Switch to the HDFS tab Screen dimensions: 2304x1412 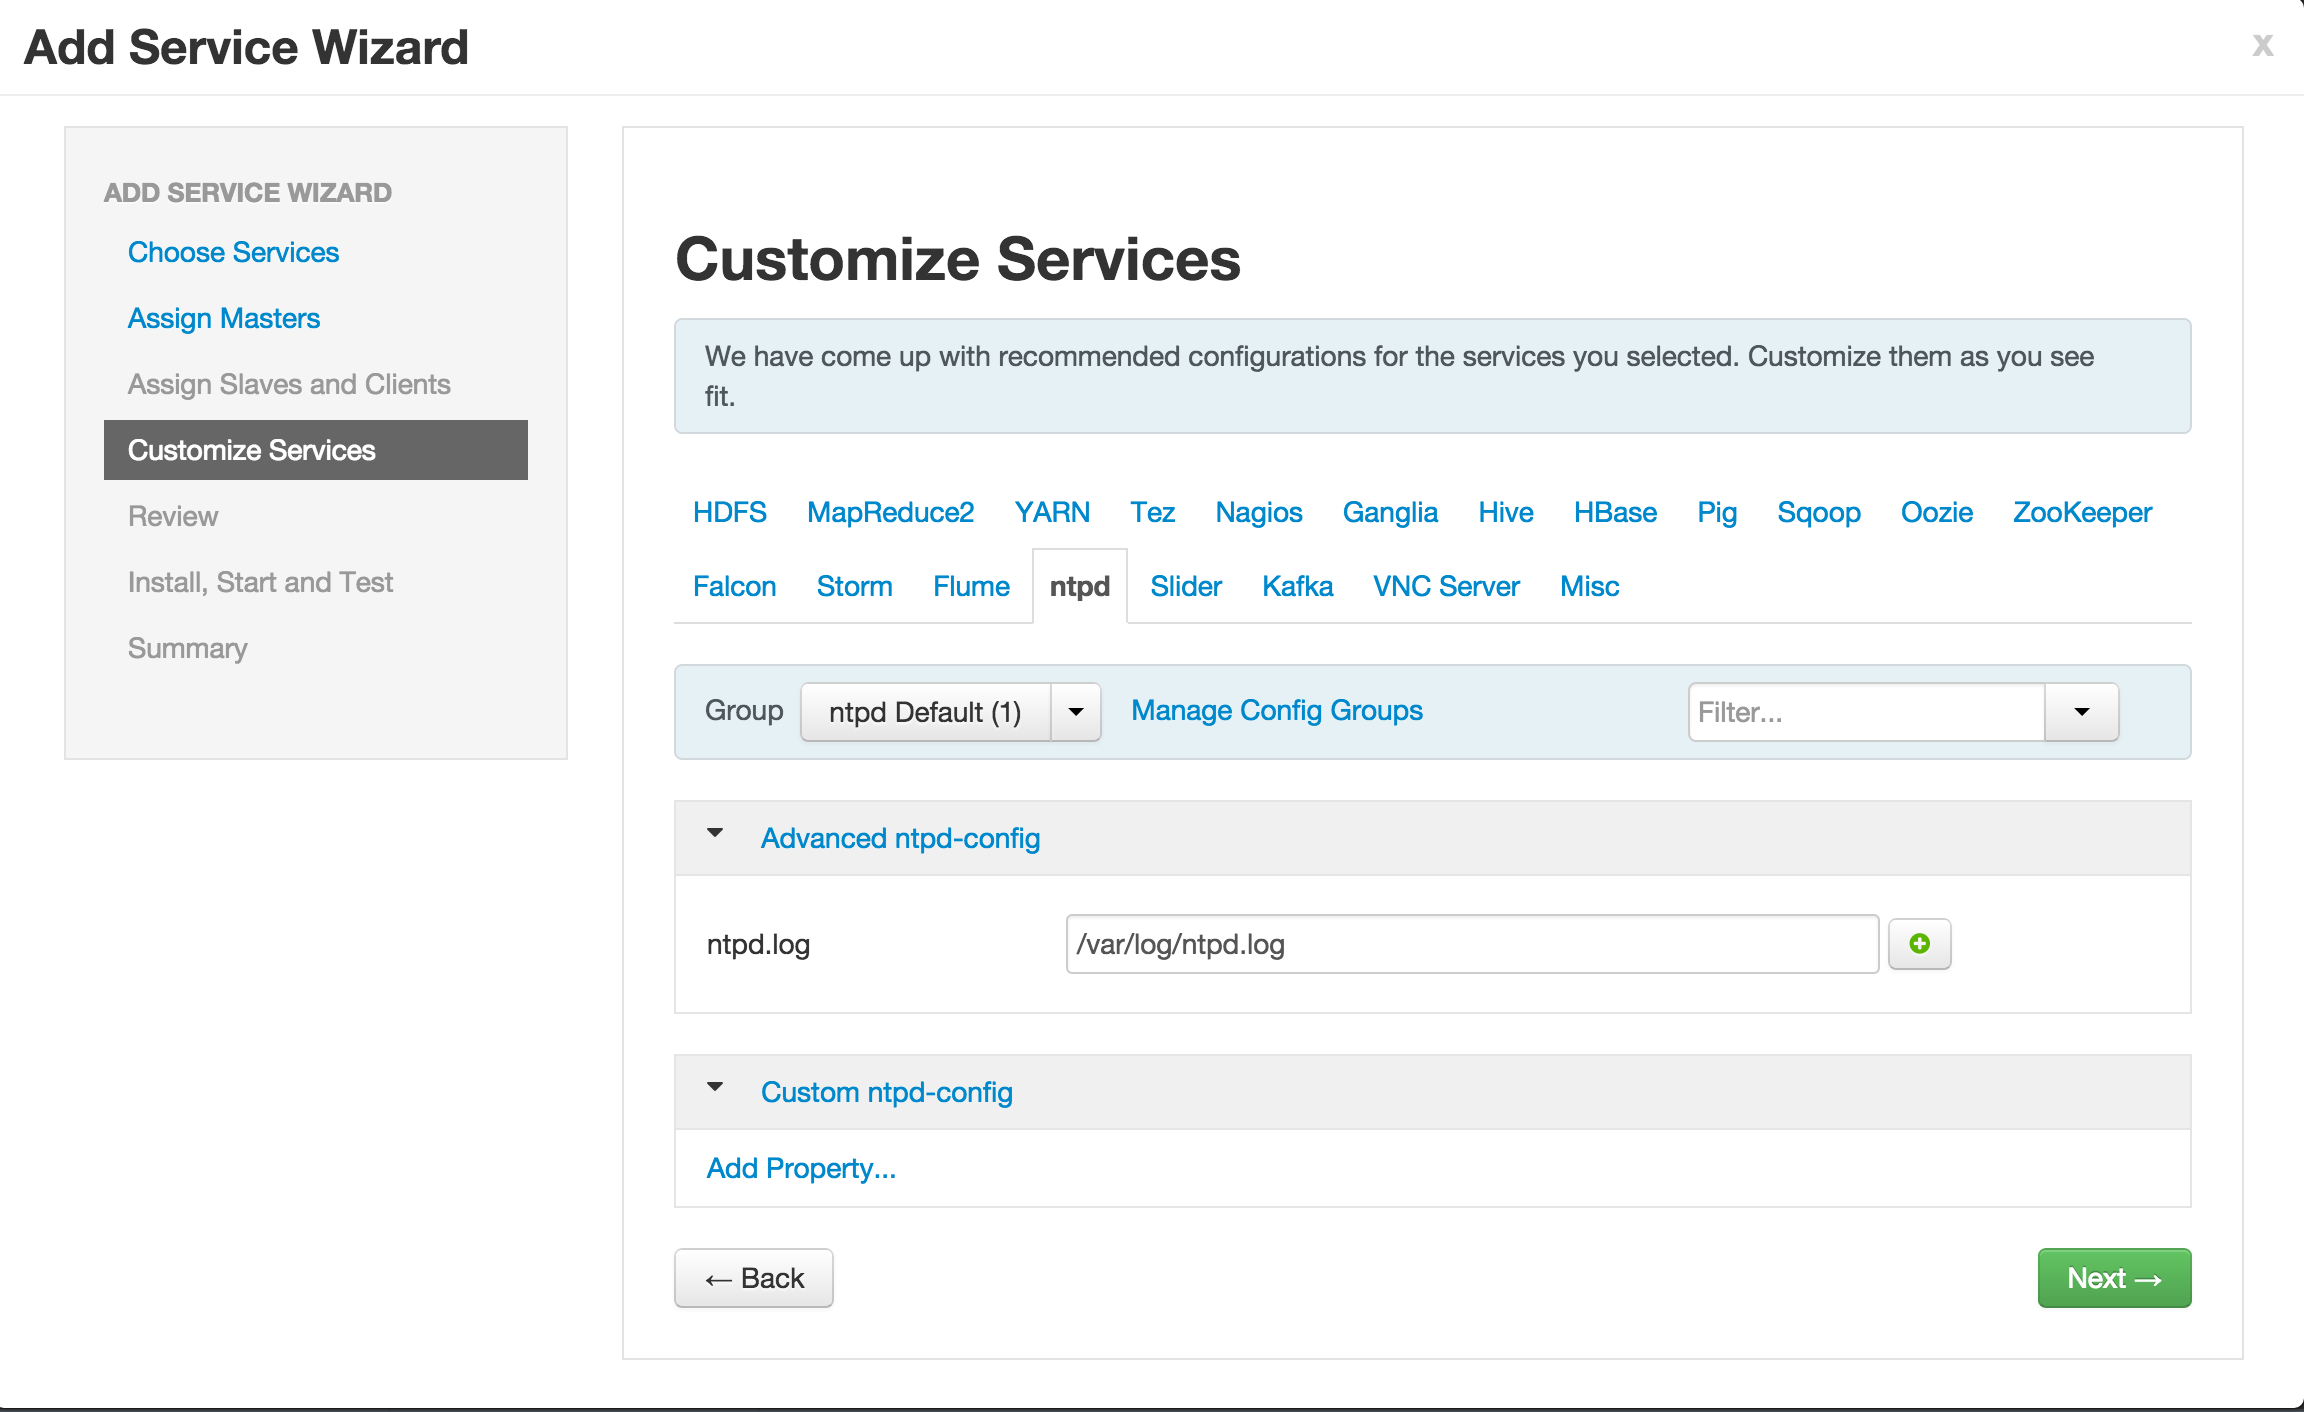pyautogui.click(x=729, y=512)
